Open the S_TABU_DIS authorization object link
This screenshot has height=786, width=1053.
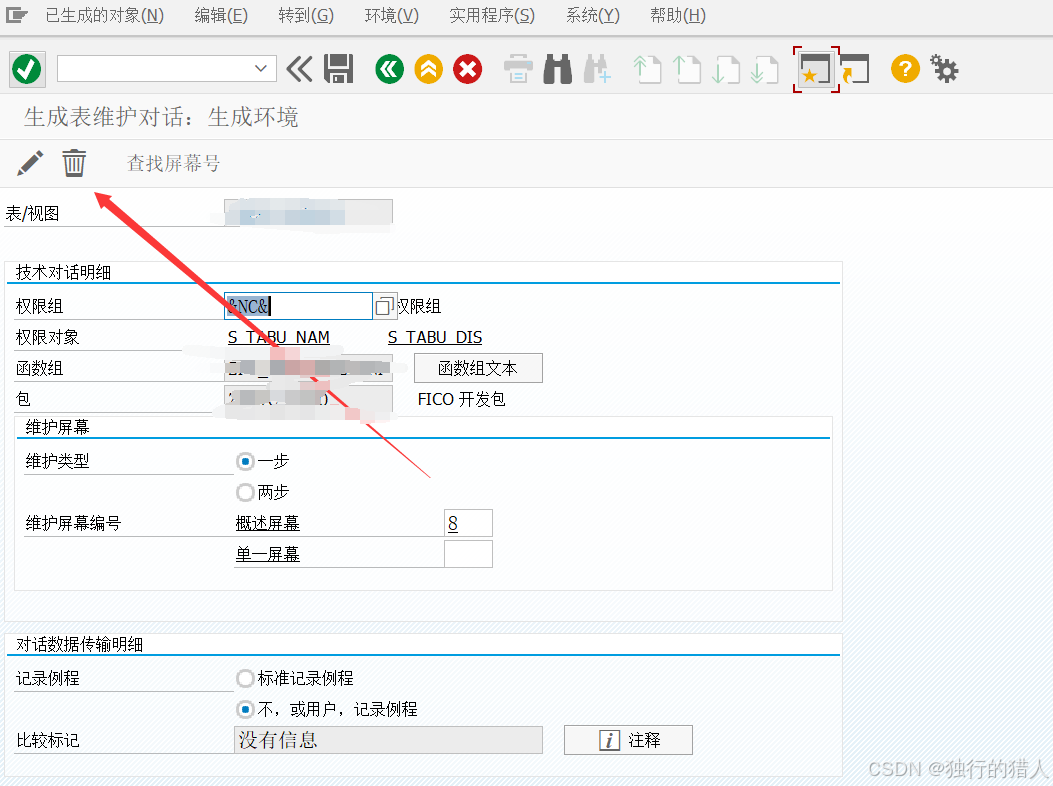click(435, 337)
